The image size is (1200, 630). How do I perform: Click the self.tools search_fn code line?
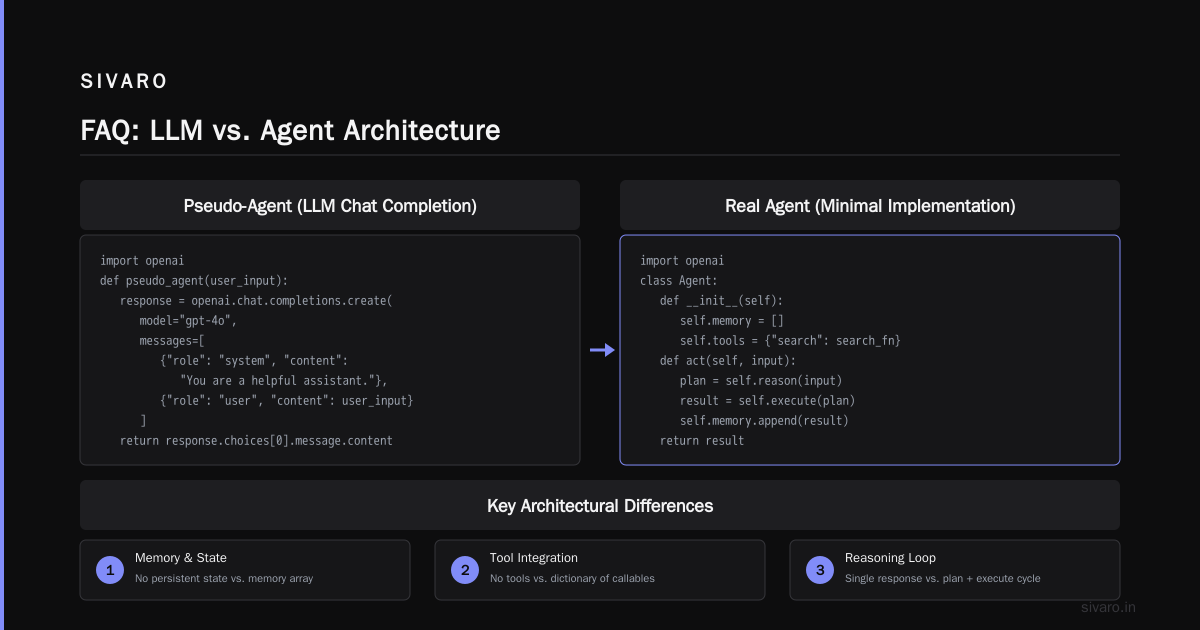click(790, 340)
